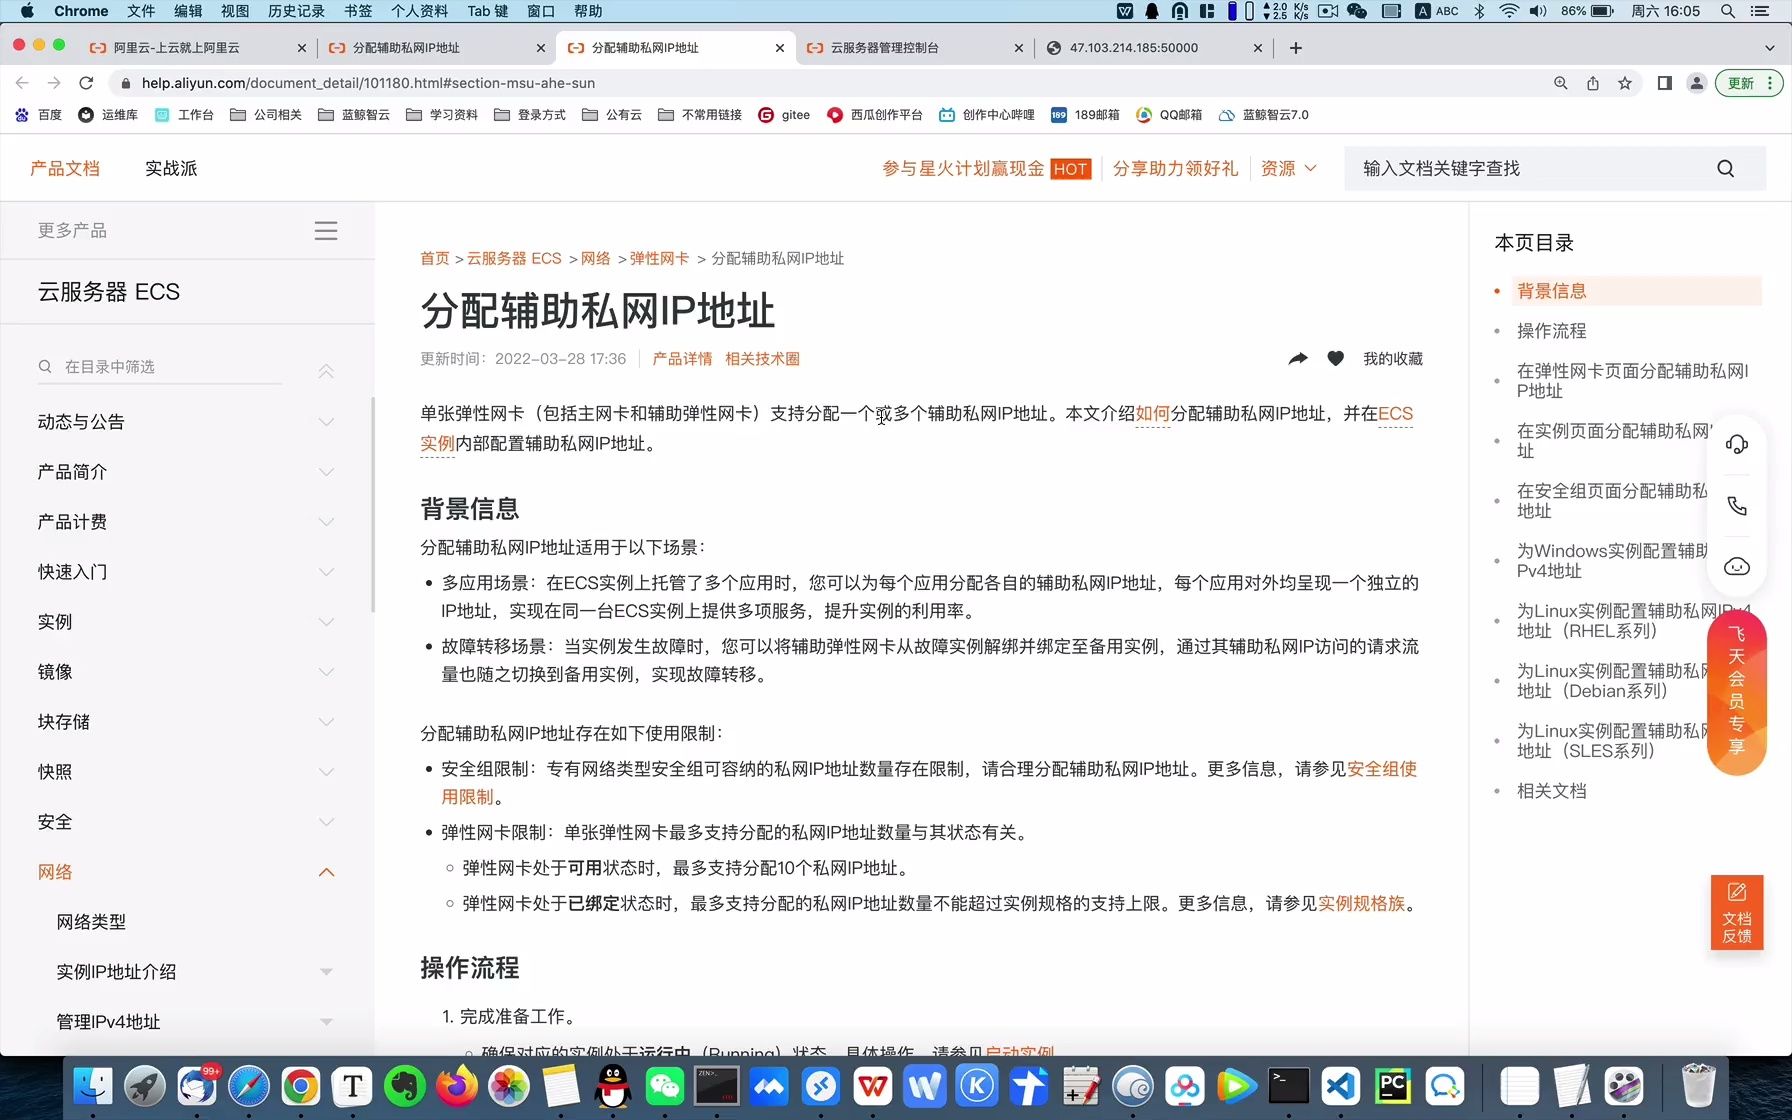Open the 资源 dropdown
The height and width of the screenshot is (1120, 1792).
1288,168
